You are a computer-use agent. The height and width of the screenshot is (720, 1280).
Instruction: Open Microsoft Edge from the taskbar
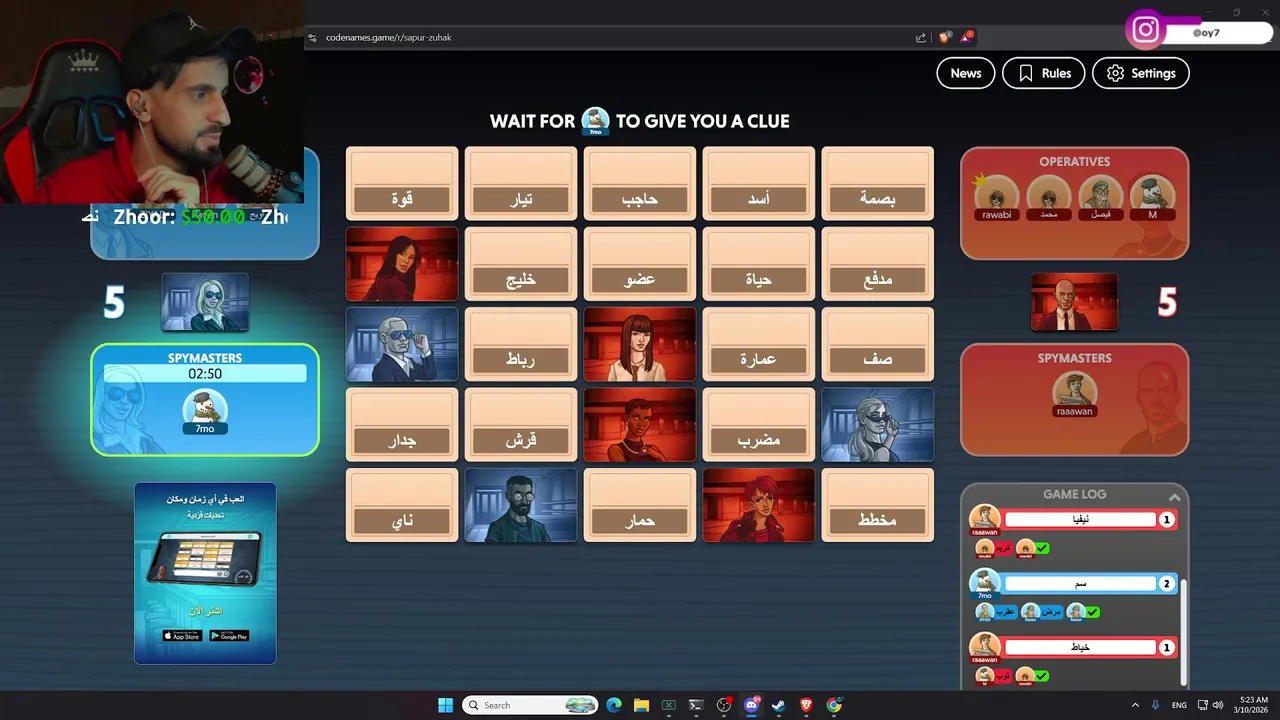click(x=614, y=705)
